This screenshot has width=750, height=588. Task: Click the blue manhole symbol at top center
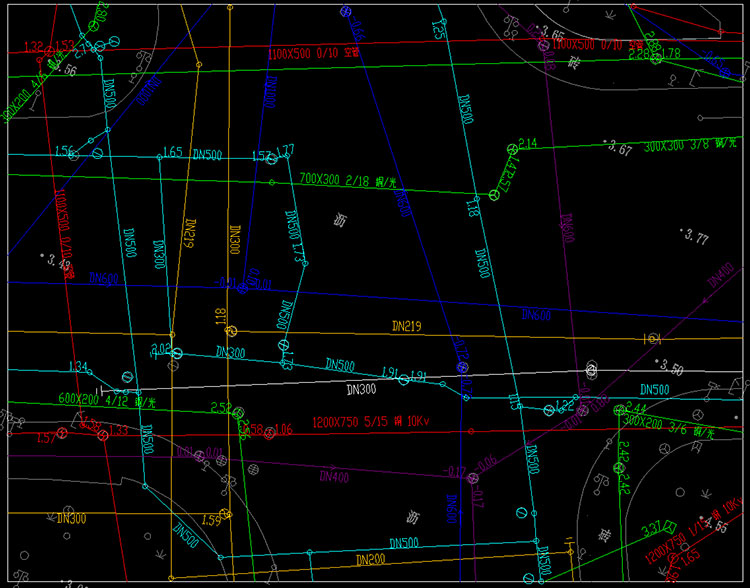pos(346,12)
